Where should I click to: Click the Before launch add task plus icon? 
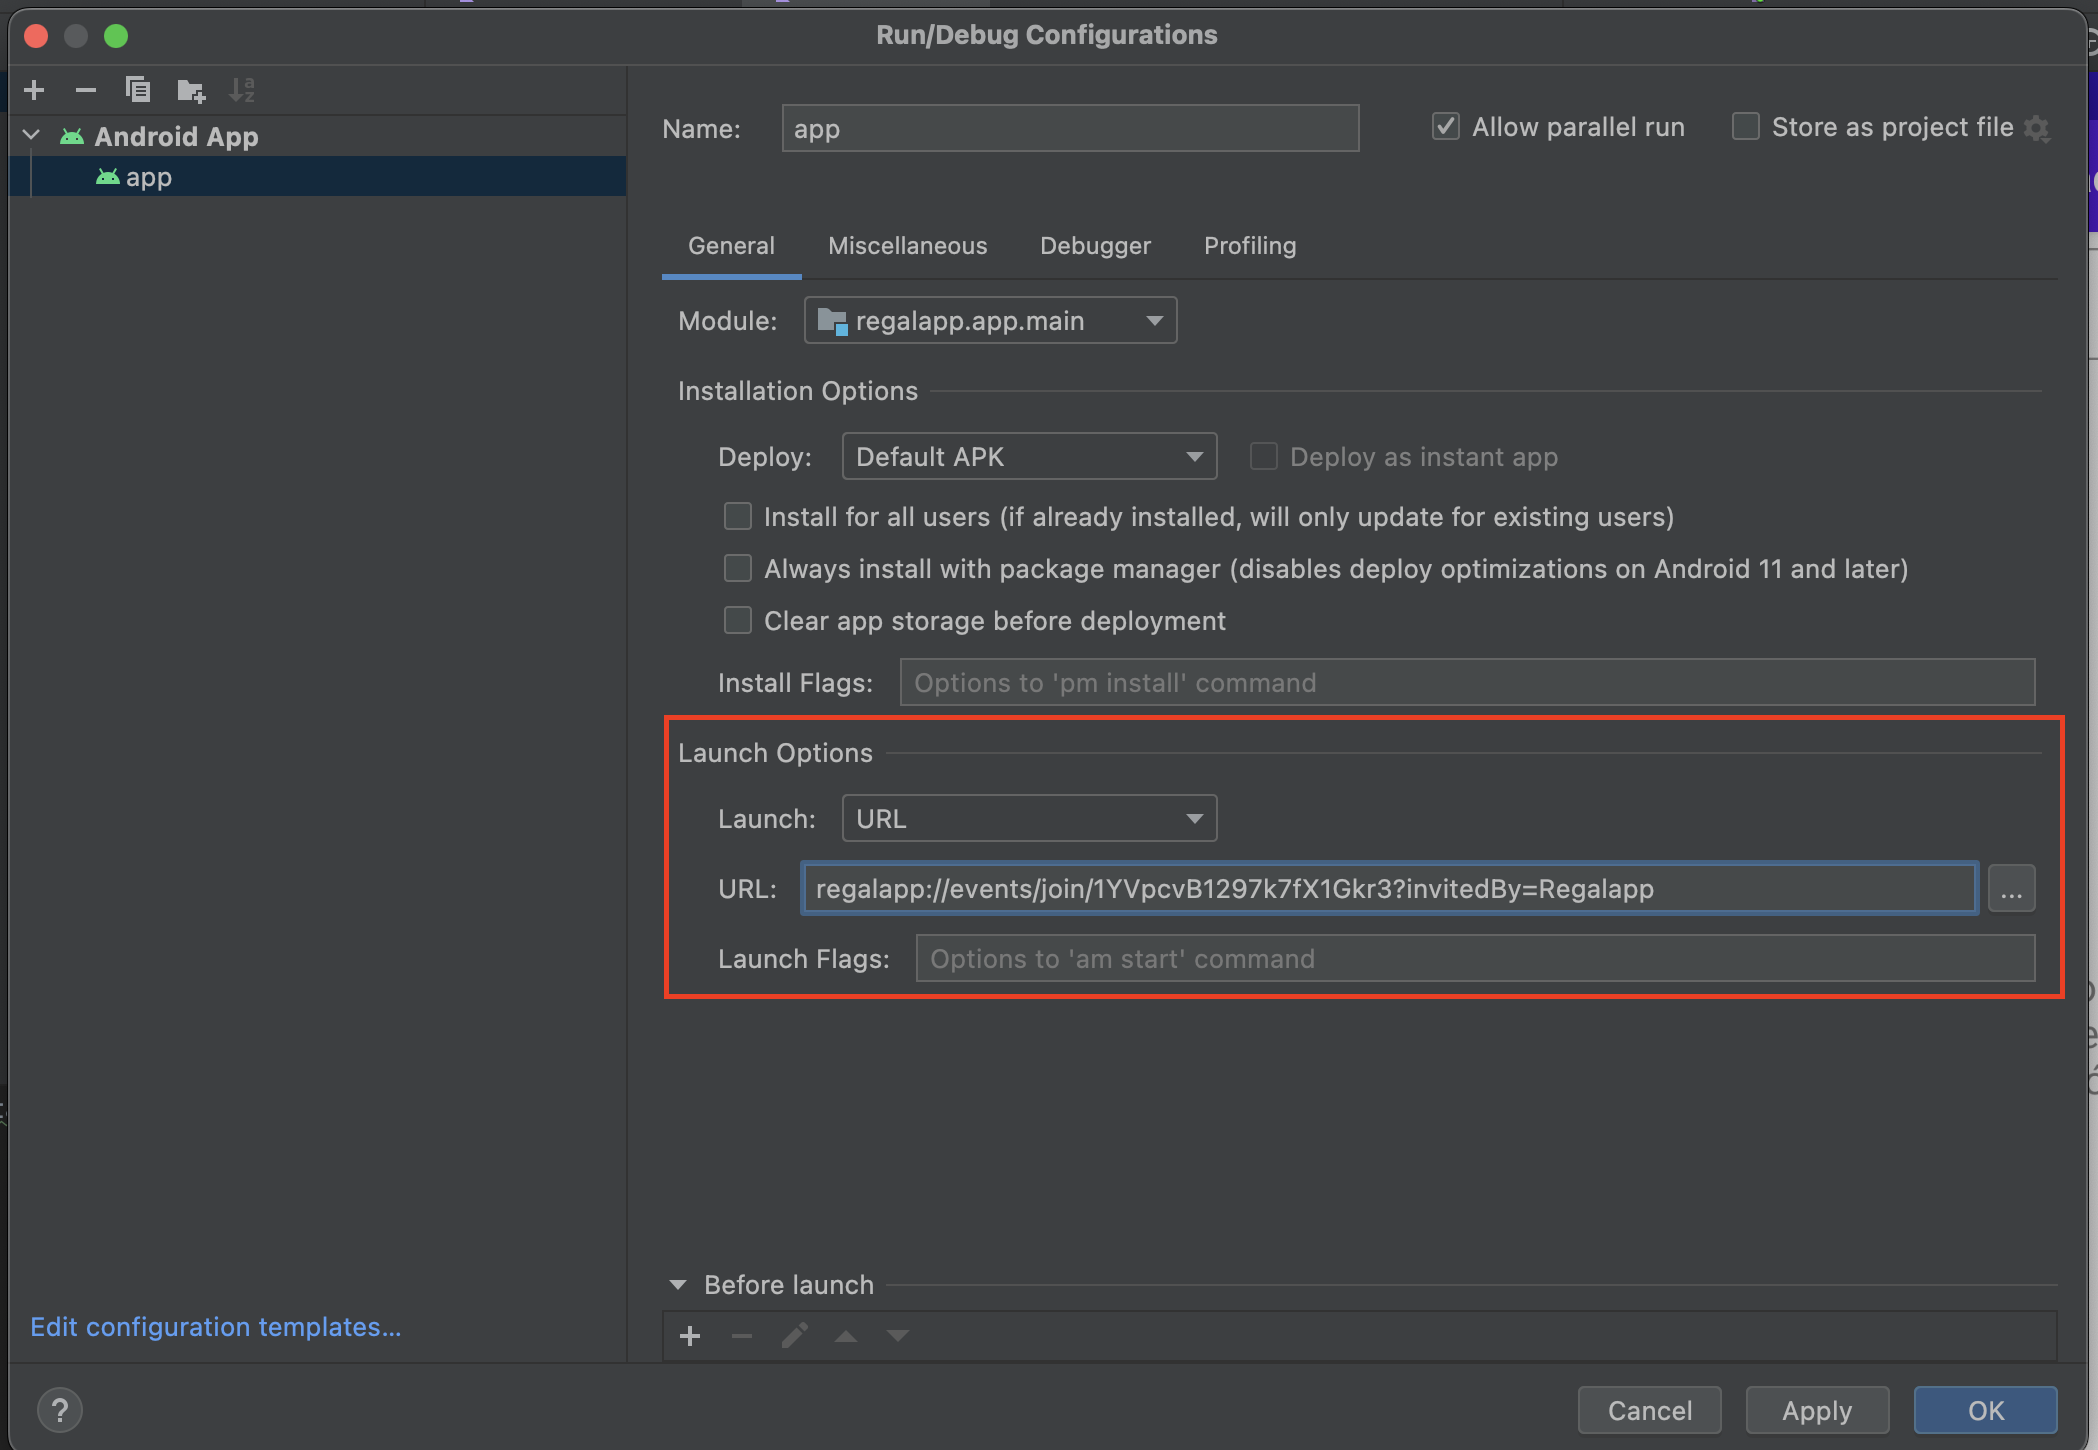689,1336
